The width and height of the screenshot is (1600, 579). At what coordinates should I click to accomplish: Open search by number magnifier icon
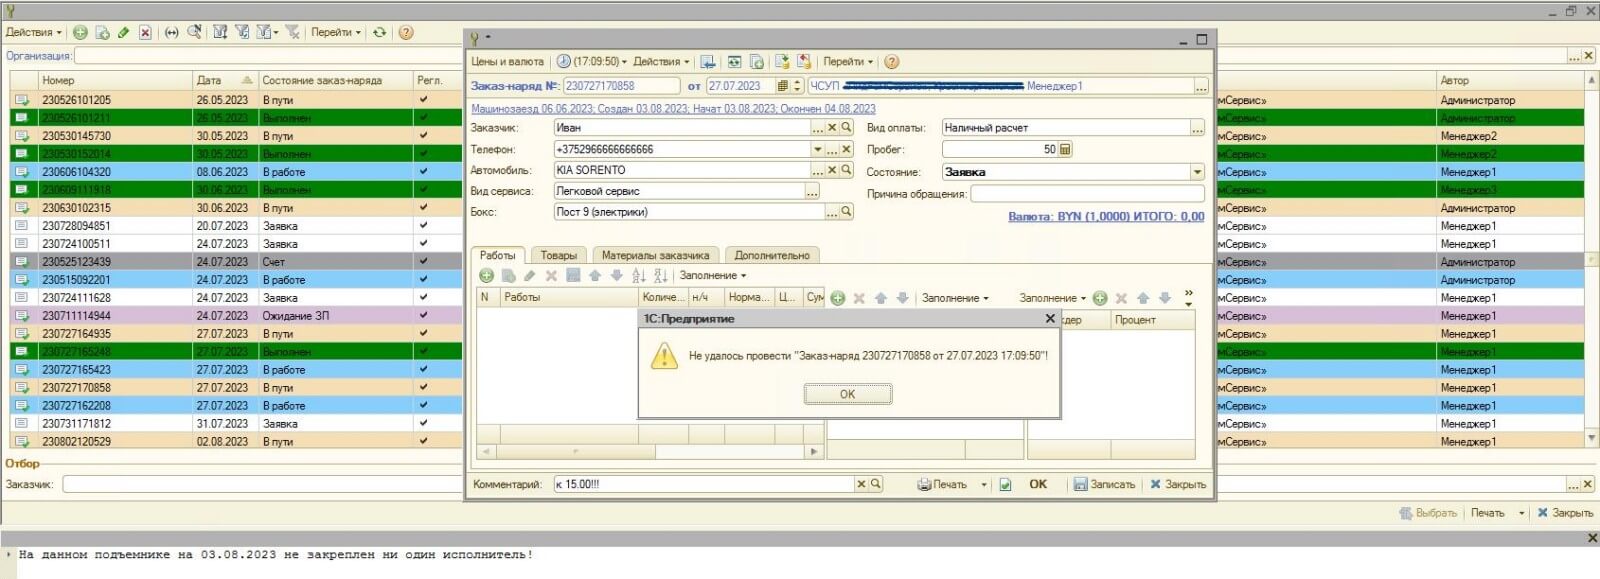pos(194,32)
